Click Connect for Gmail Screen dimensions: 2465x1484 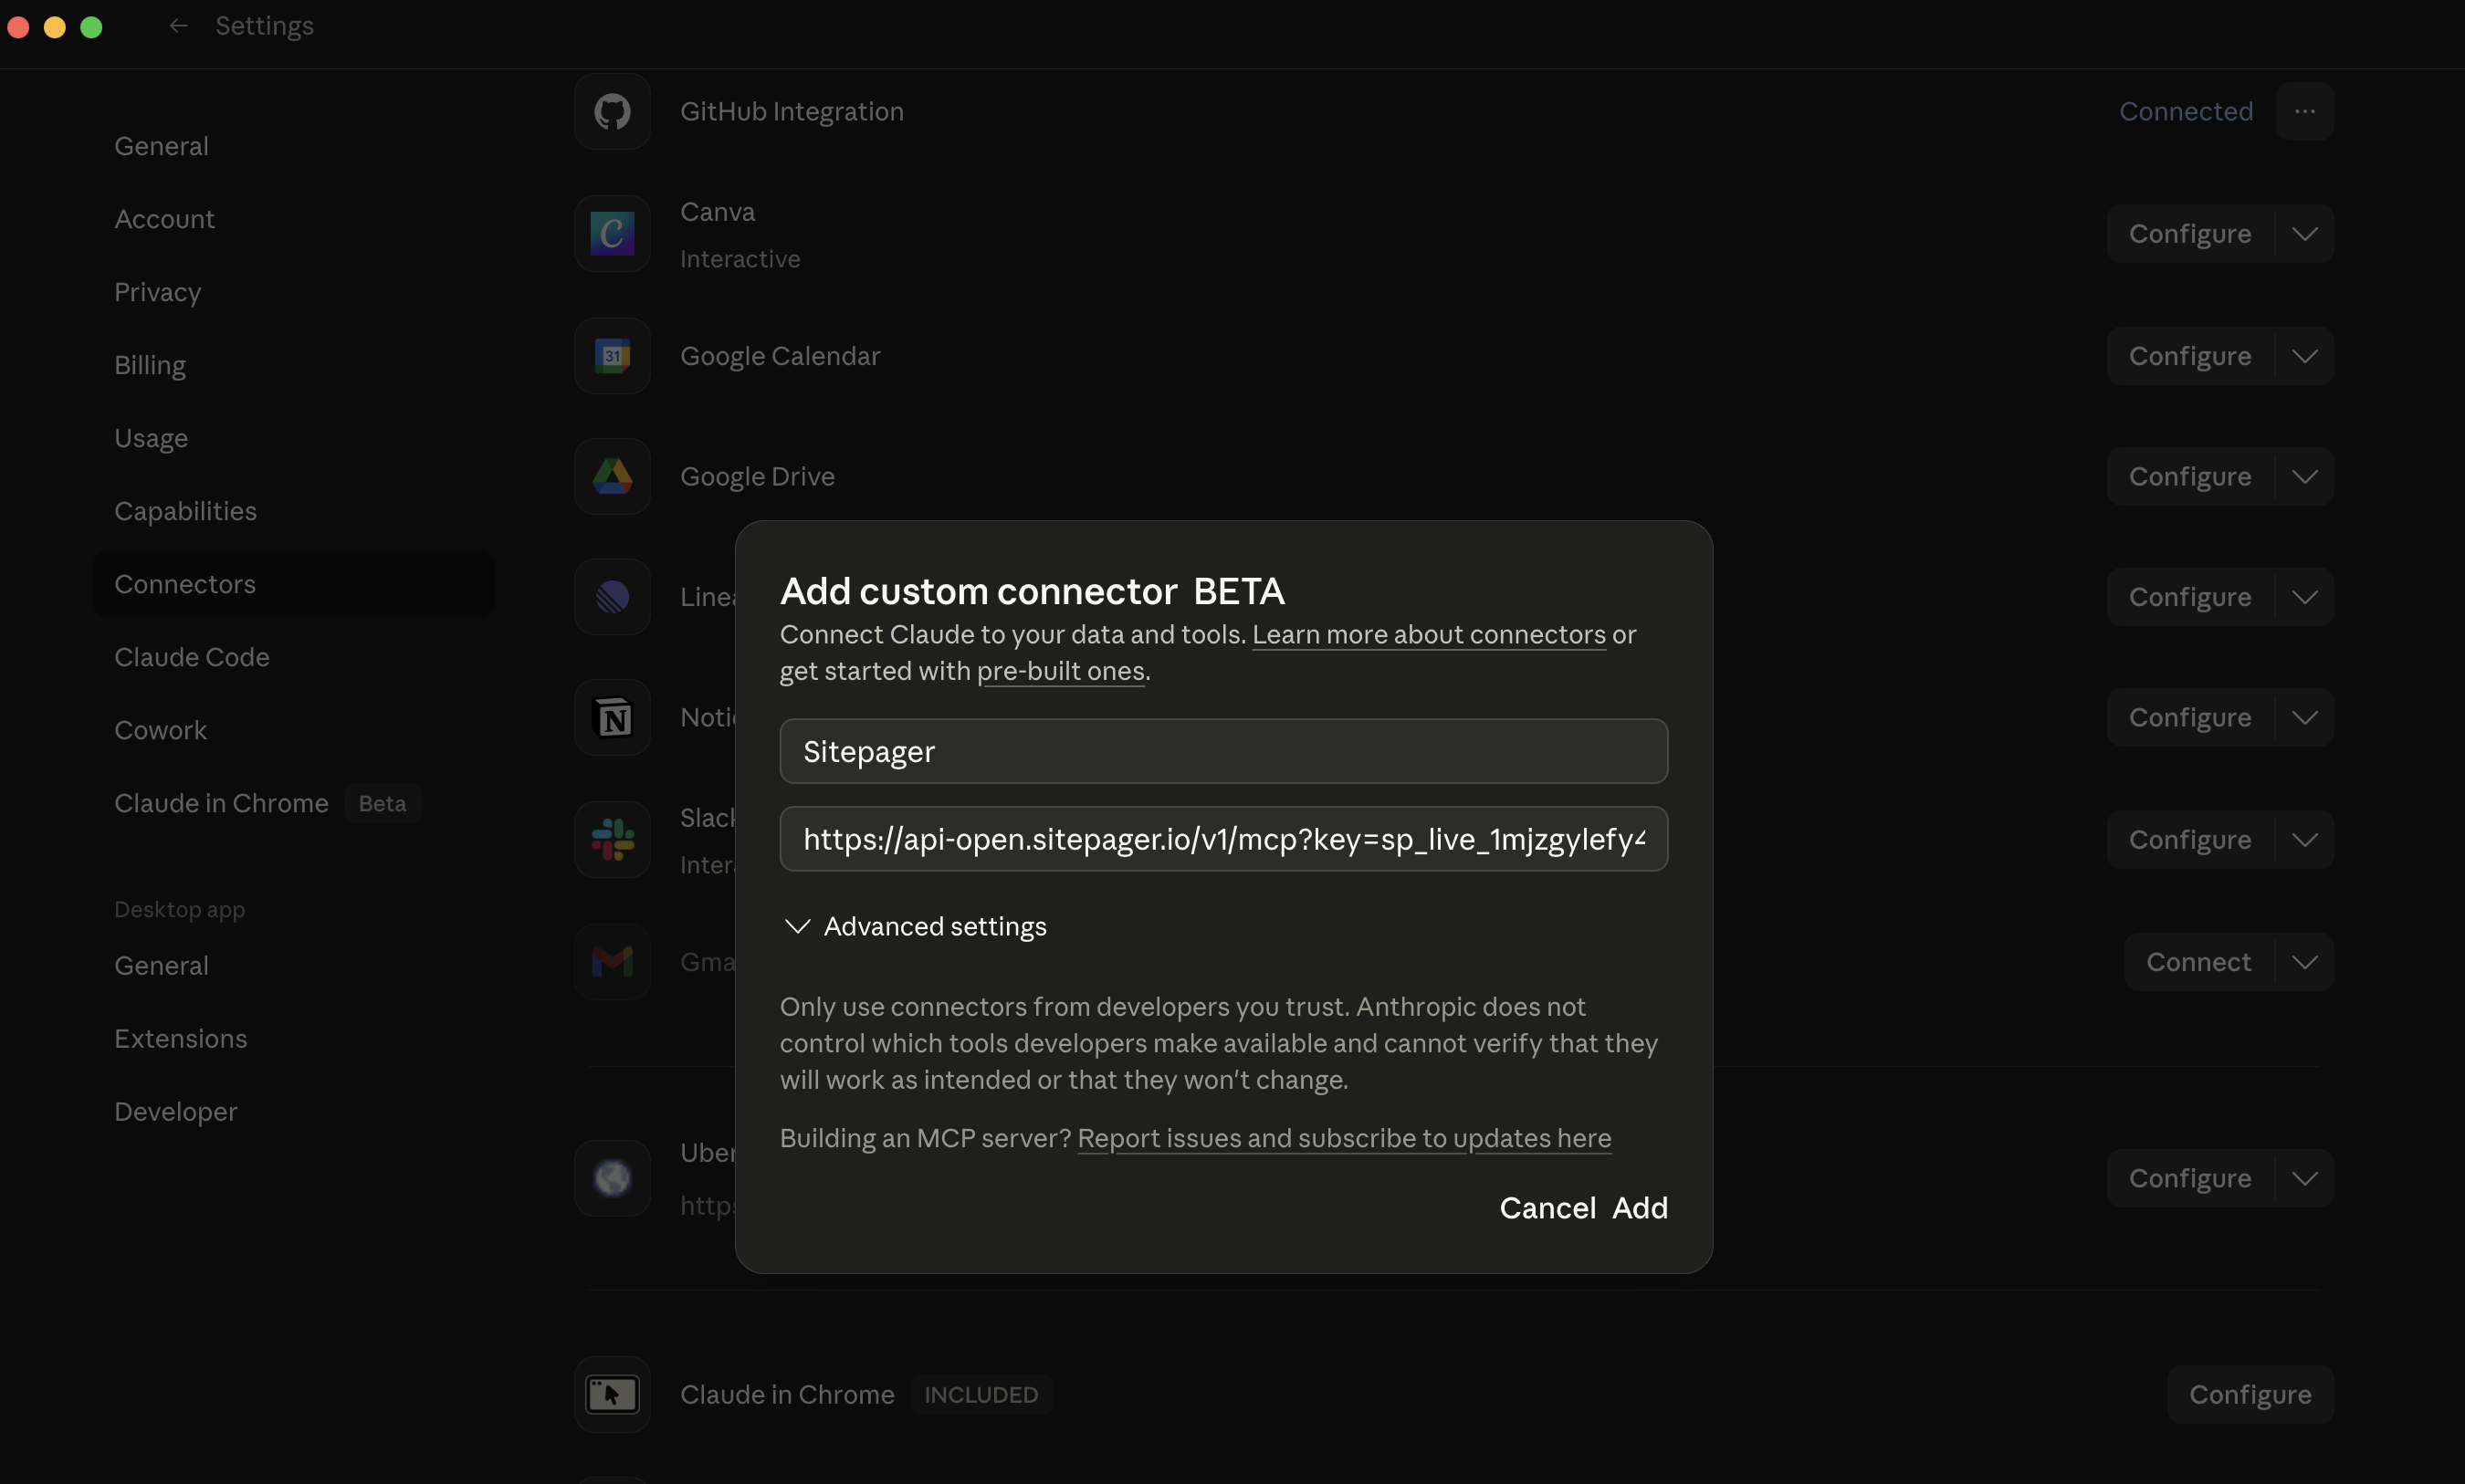pos(2198,962)
